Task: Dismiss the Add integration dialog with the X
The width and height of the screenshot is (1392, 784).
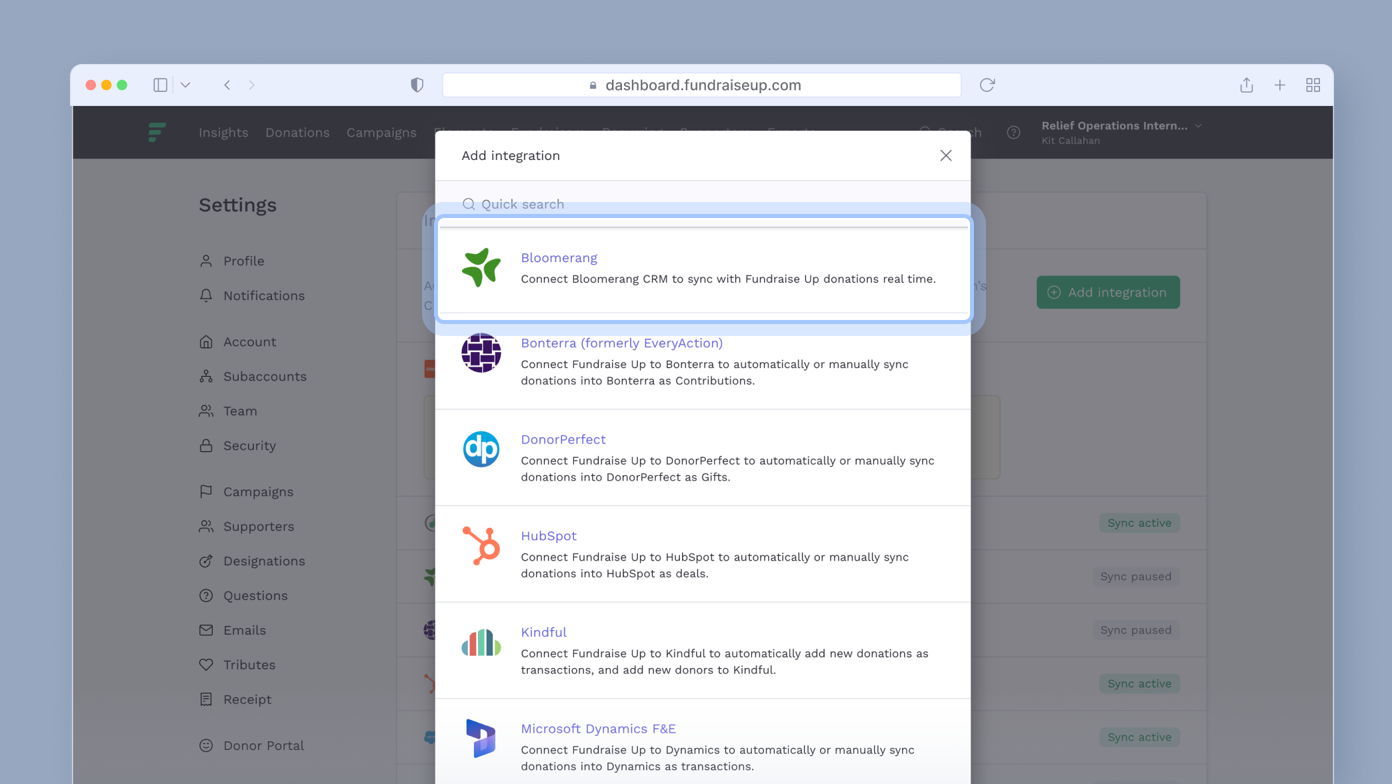Action: (x=945, y=155)
